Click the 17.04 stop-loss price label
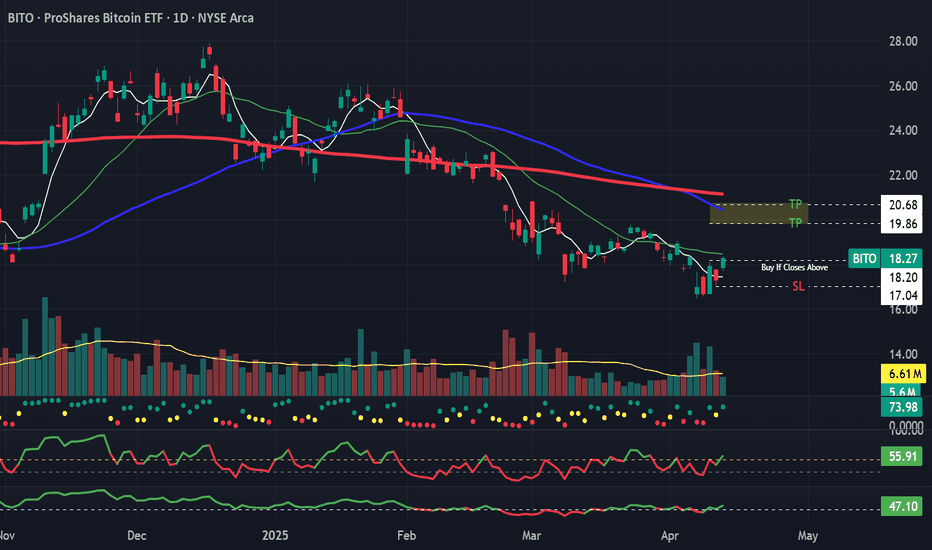 point(902,296)
